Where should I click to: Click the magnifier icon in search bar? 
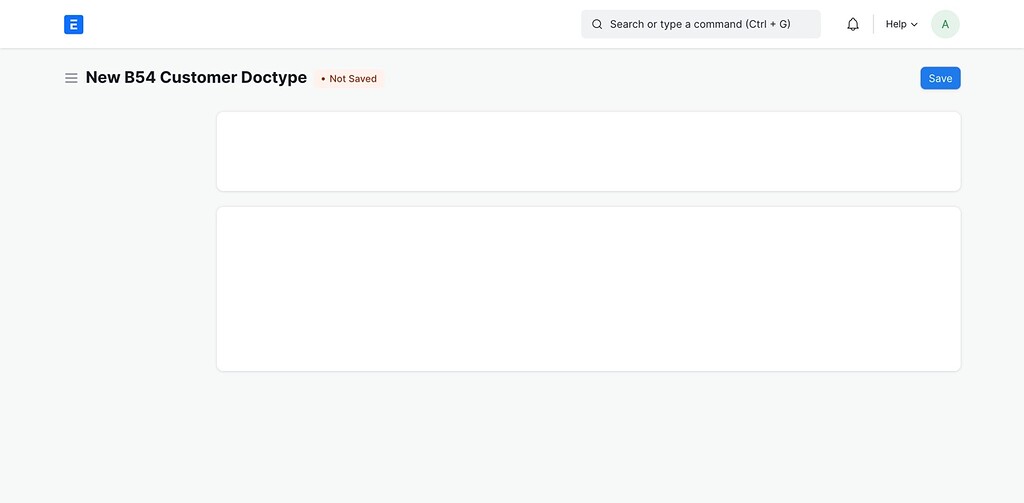pyautogui.click(x=597, y=24)
